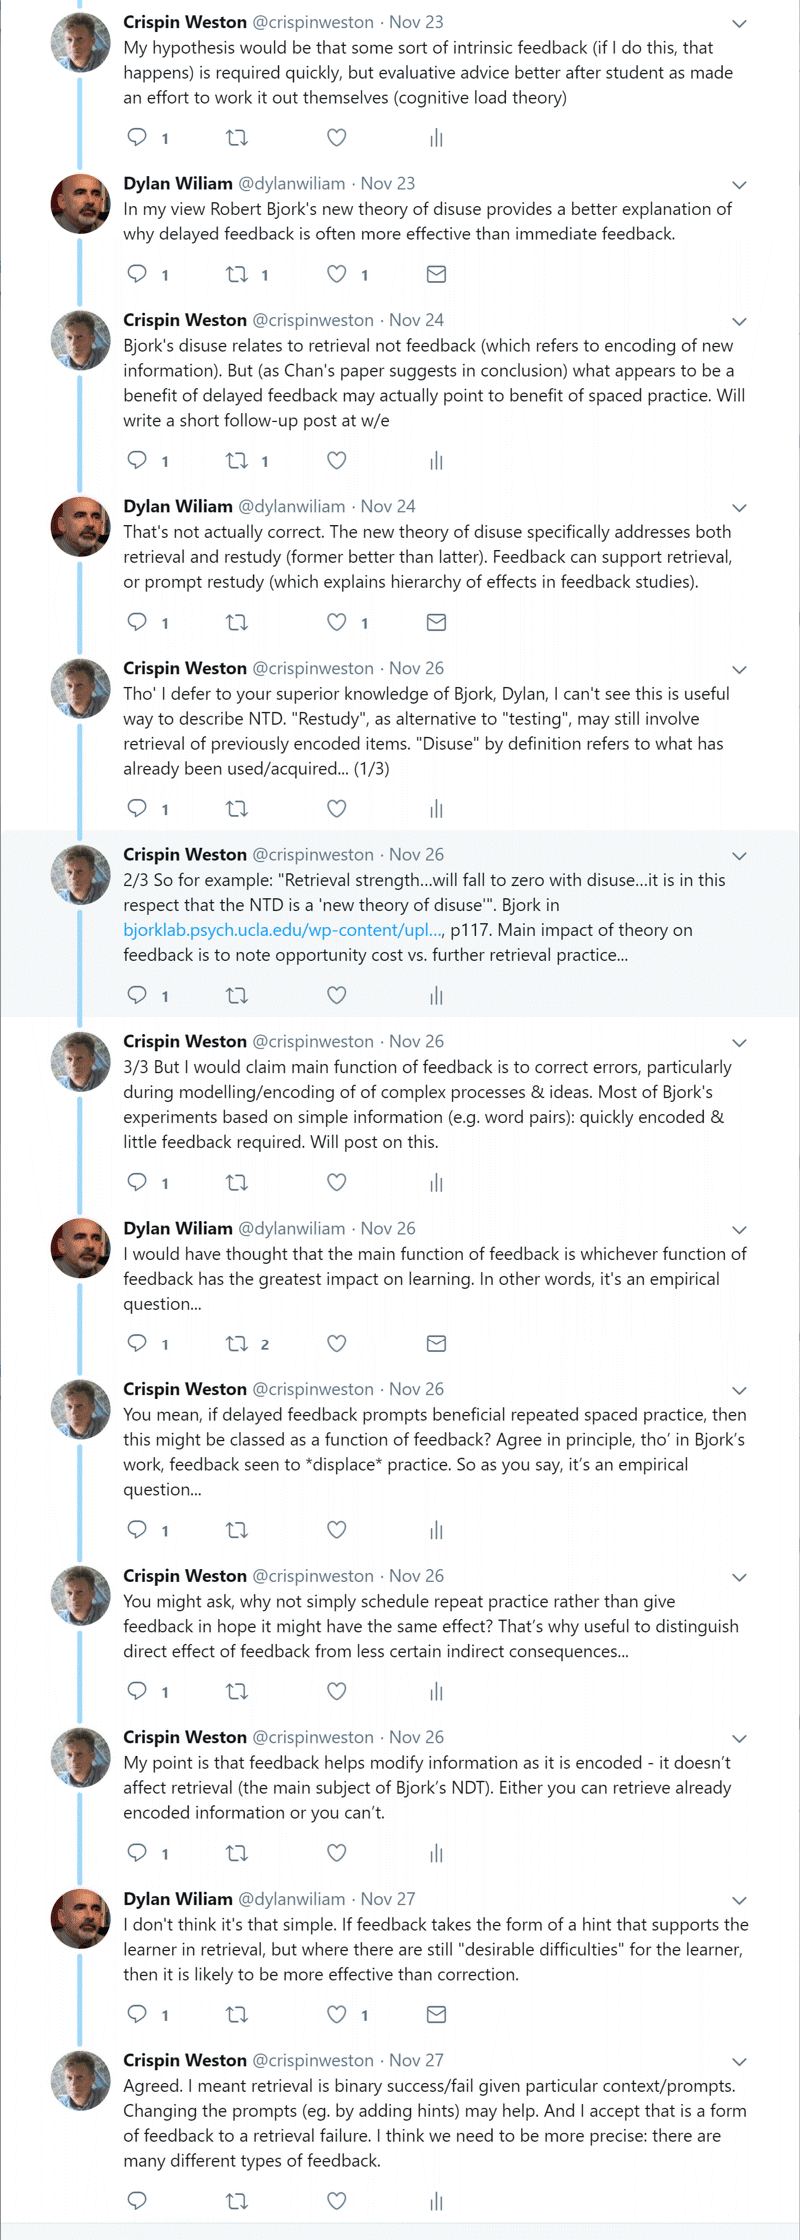This screenshot has height=2240, width=800.
Task: Expand options menu on Dylan's Nov 27 tweet
Action: coord(740,1900)
